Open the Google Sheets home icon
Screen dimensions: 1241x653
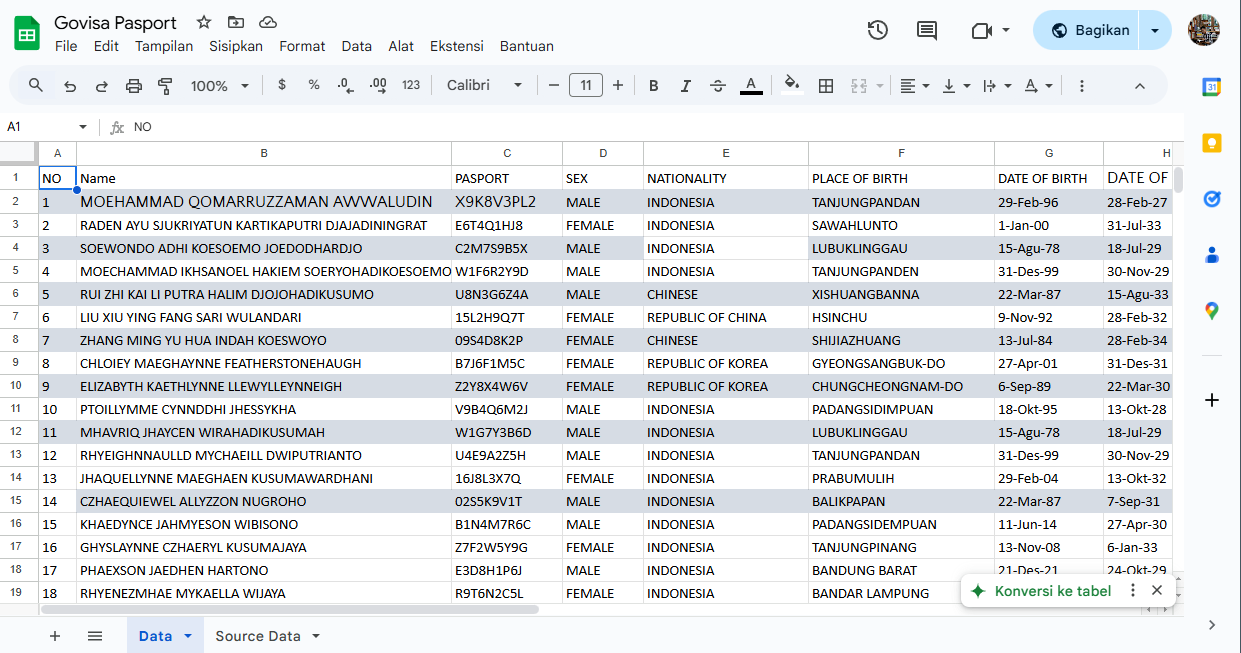[27, 33]
